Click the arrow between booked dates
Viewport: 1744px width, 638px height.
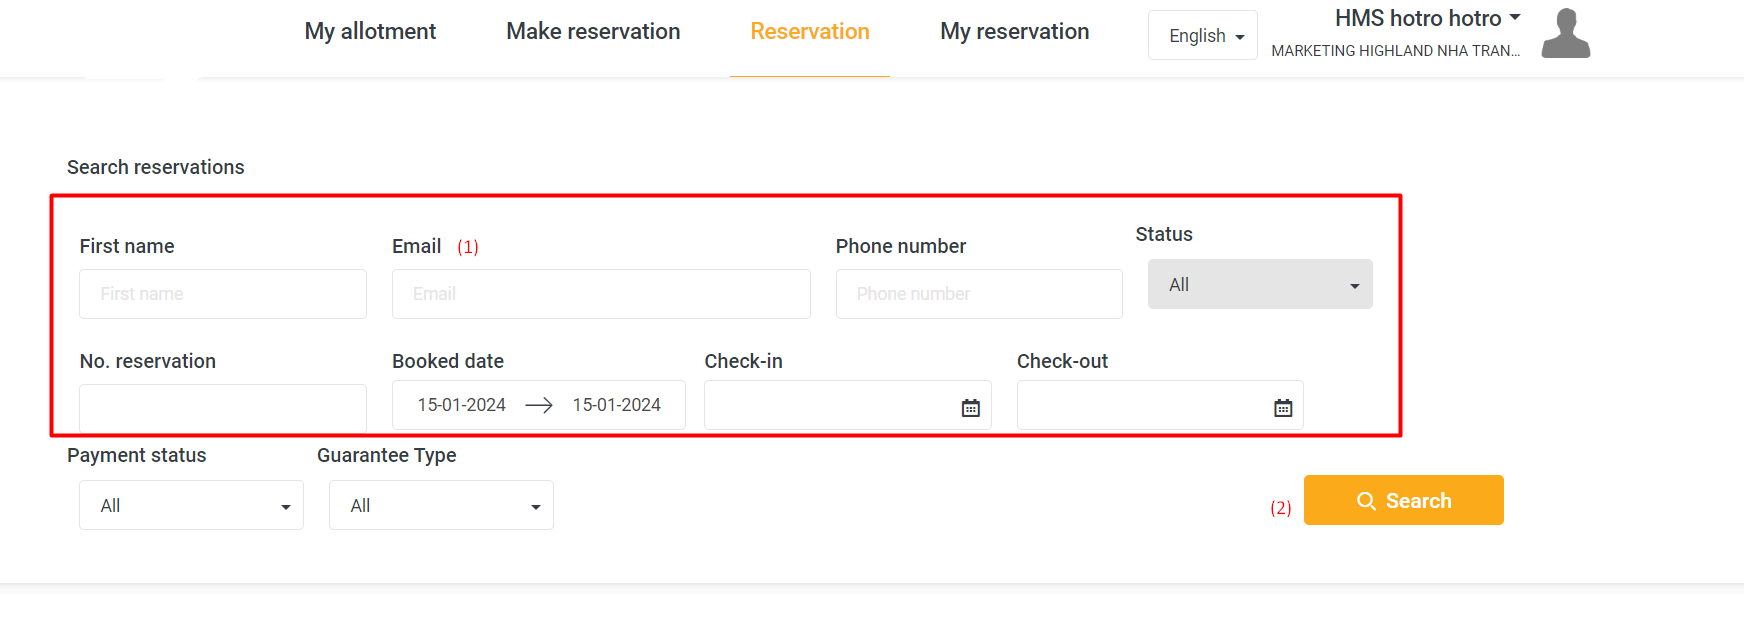[539, 405]
